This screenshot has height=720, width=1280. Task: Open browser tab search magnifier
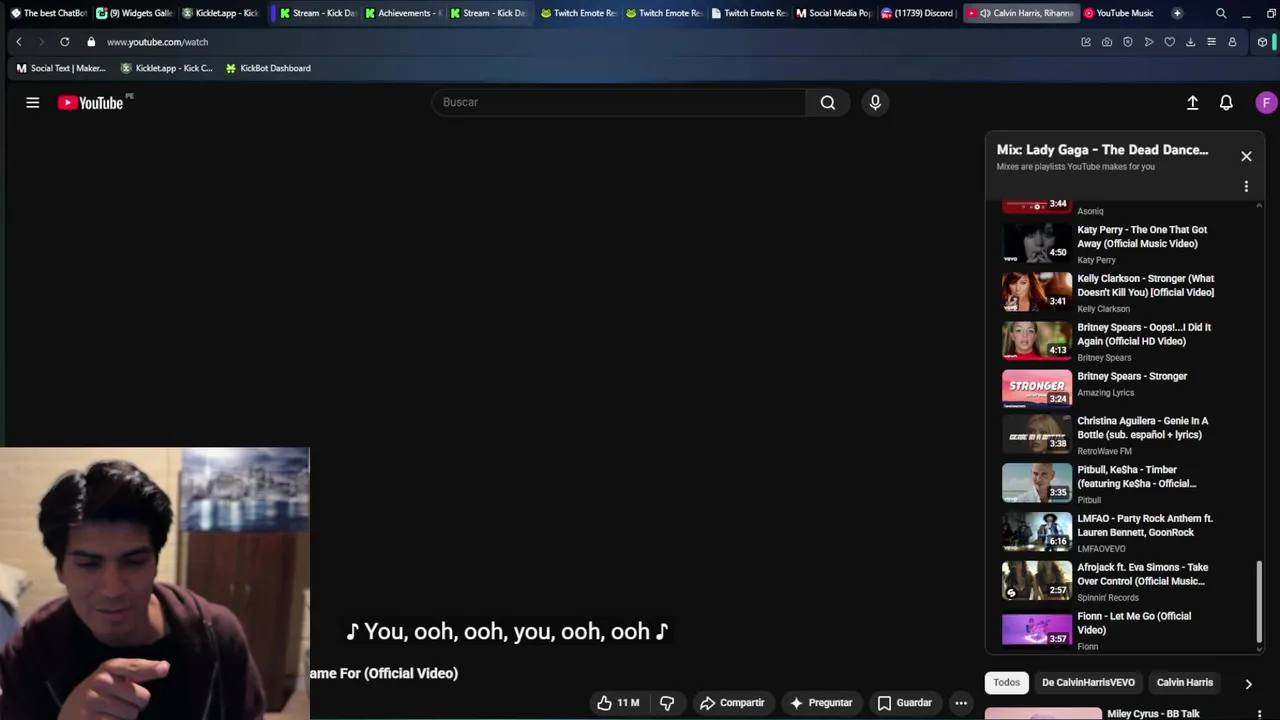click(1221, 13)
